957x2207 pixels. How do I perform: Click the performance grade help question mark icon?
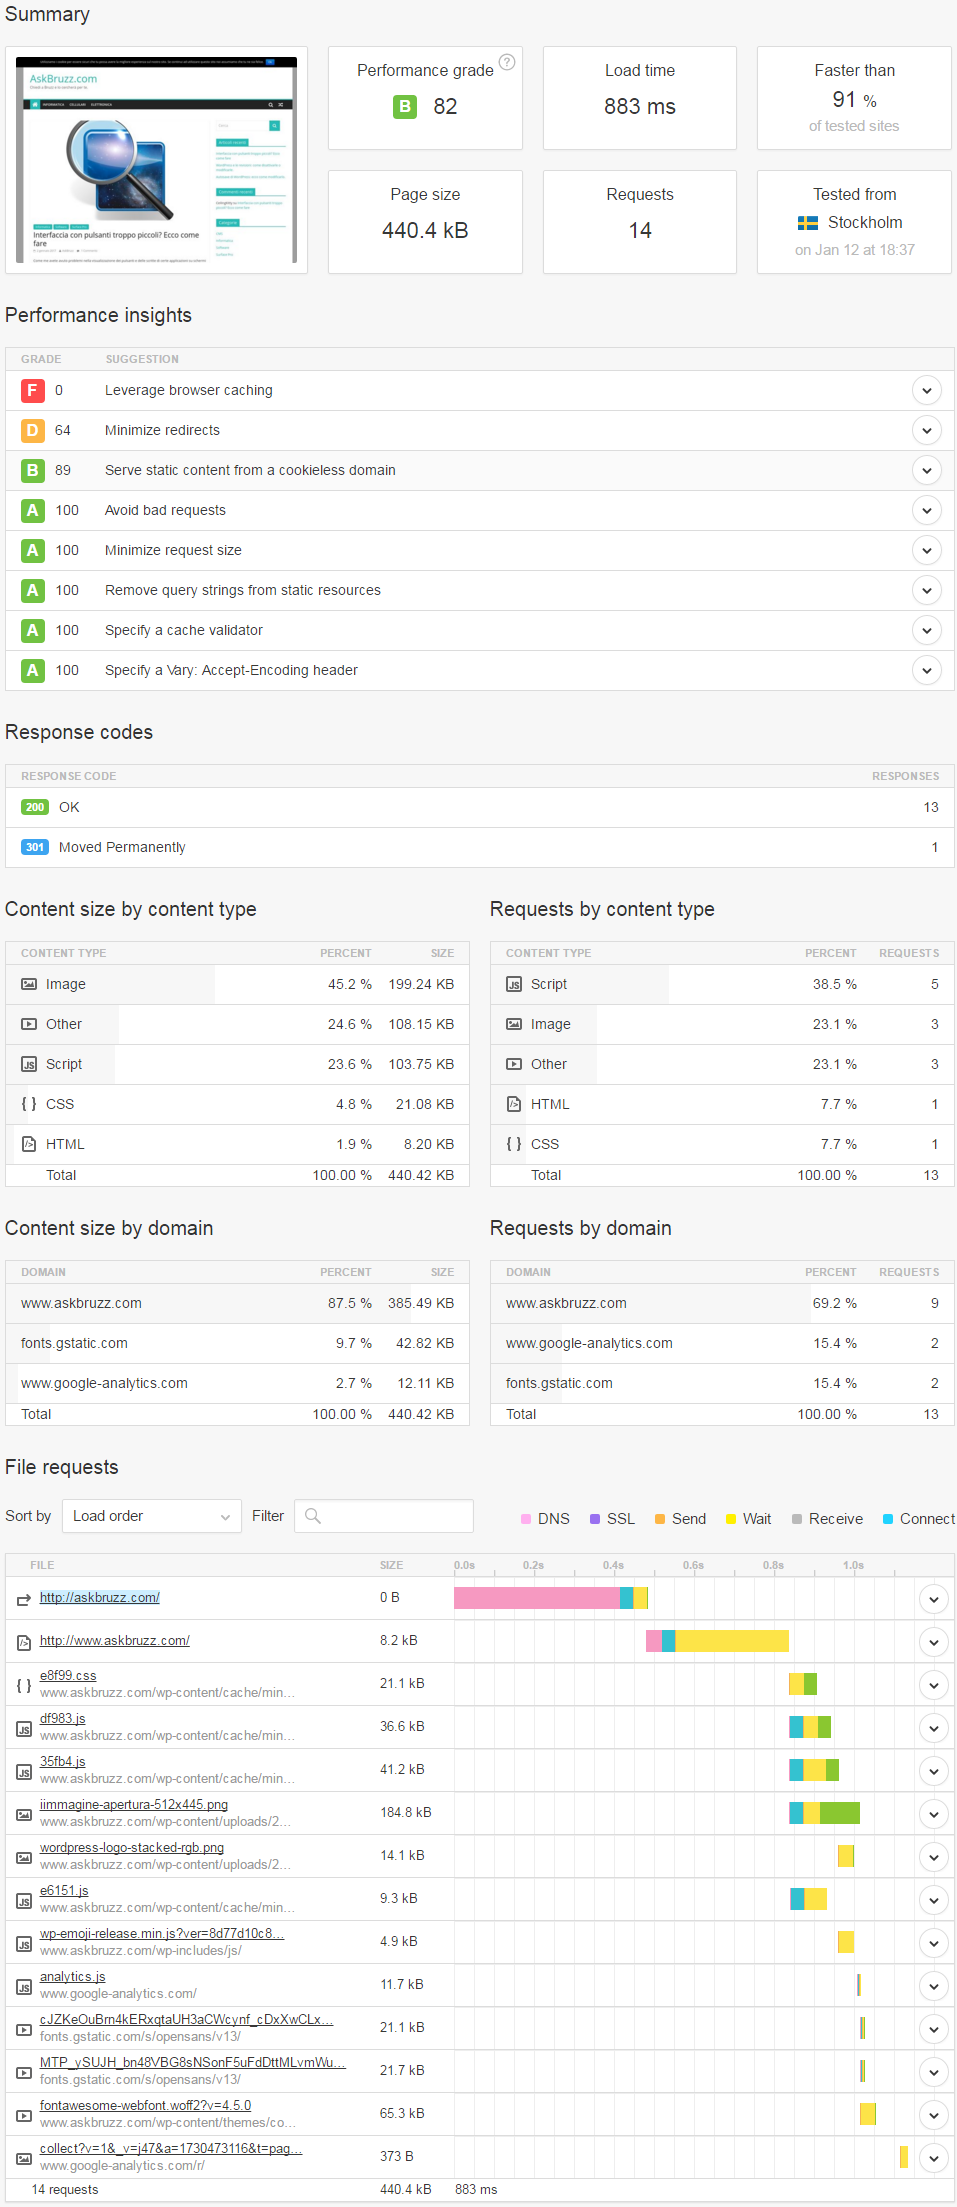[507, 62]
